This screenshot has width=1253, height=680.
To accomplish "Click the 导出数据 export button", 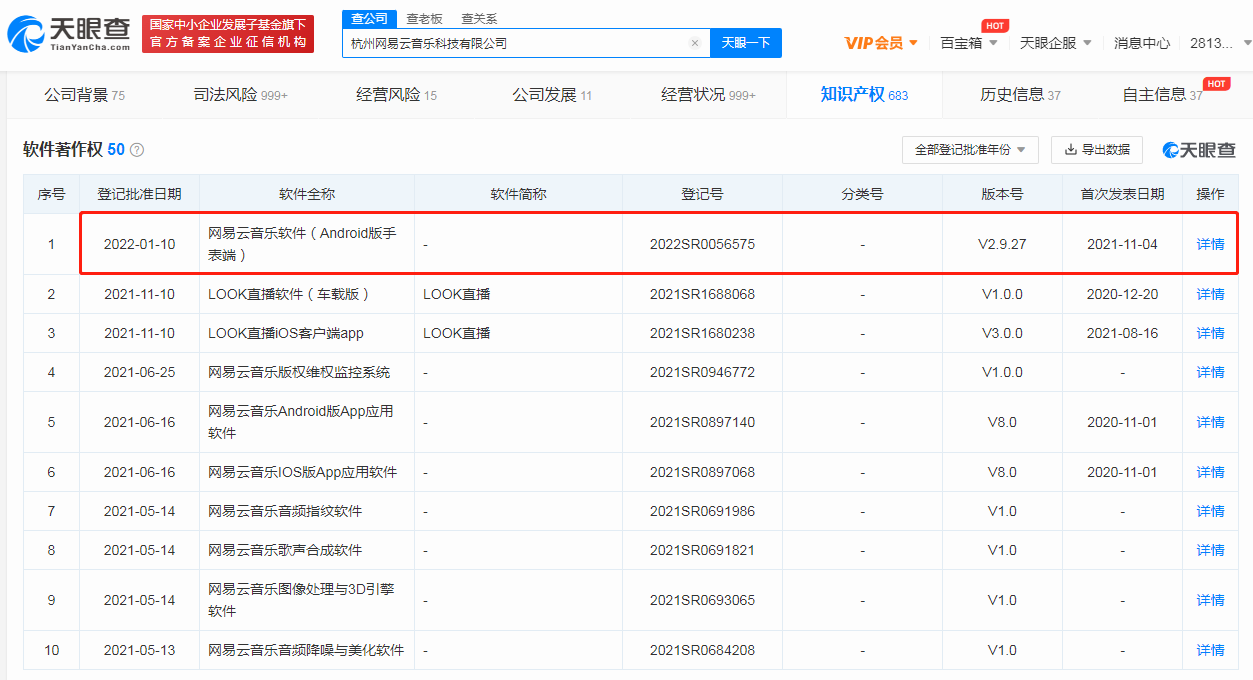I will tap(1097, 150).
